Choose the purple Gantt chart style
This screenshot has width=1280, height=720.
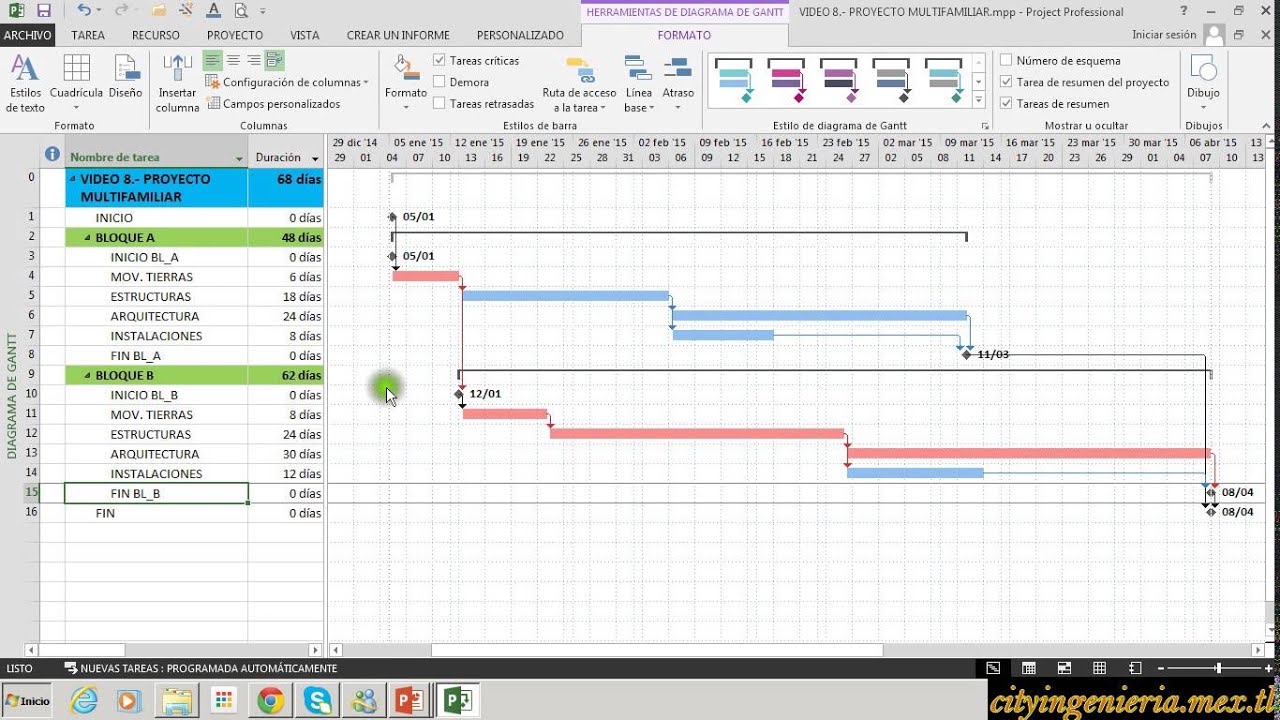[x=838, y=81]
